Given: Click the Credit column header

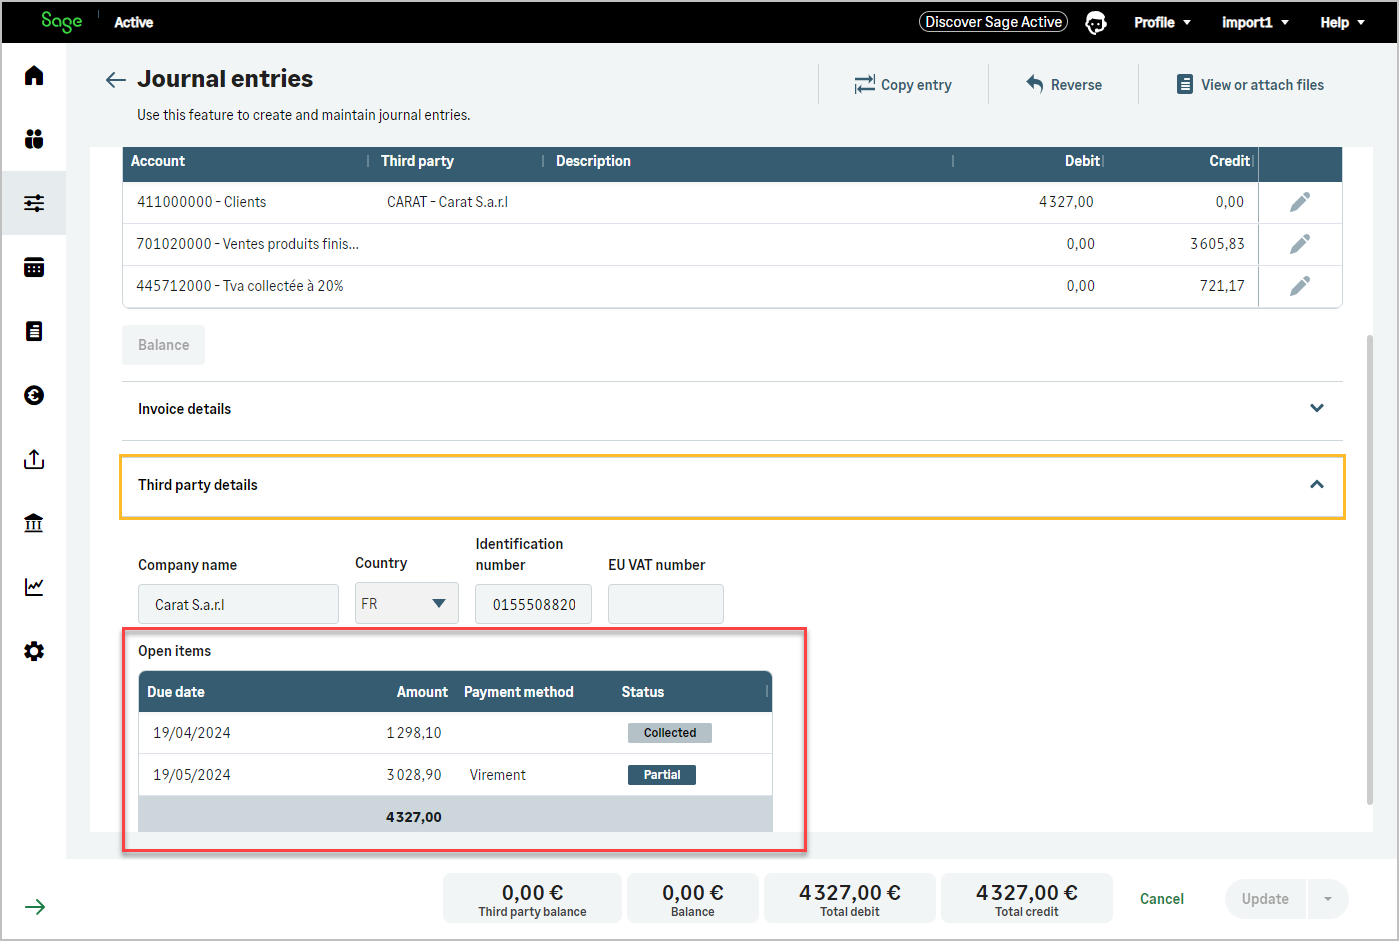Looking at the screenshot, I should pyautogui.click(x=1229, y=161).
